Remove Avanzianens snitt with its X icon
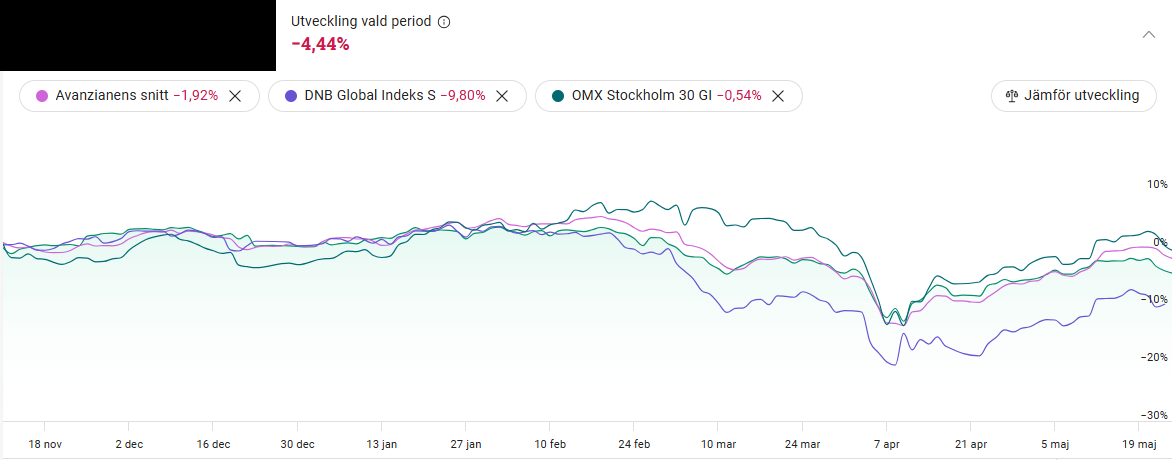 click(x=235, y=96)
